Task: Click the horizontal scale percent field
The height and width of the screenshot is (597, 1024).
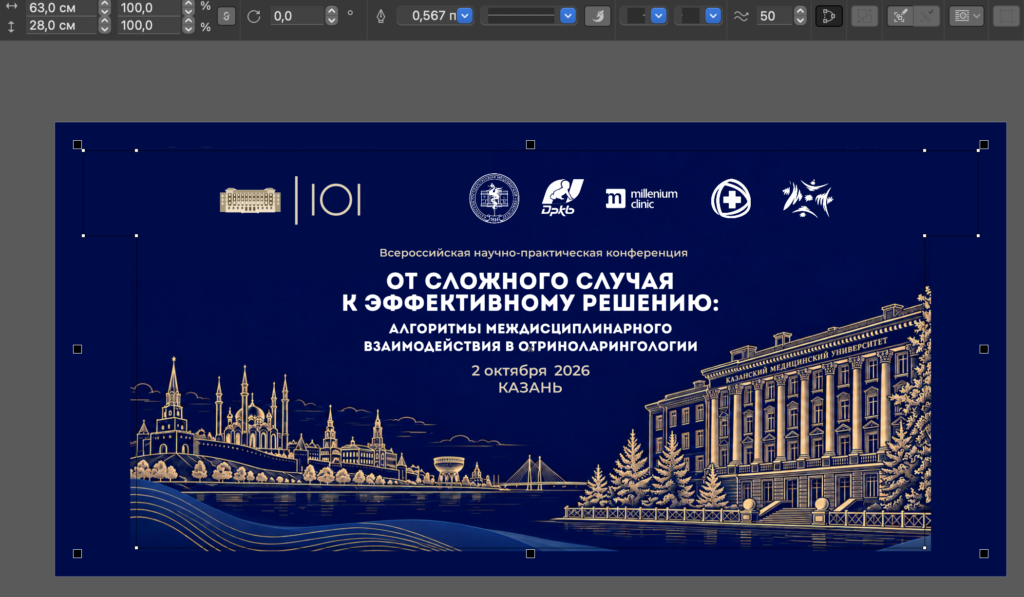Action: (149, 8)
